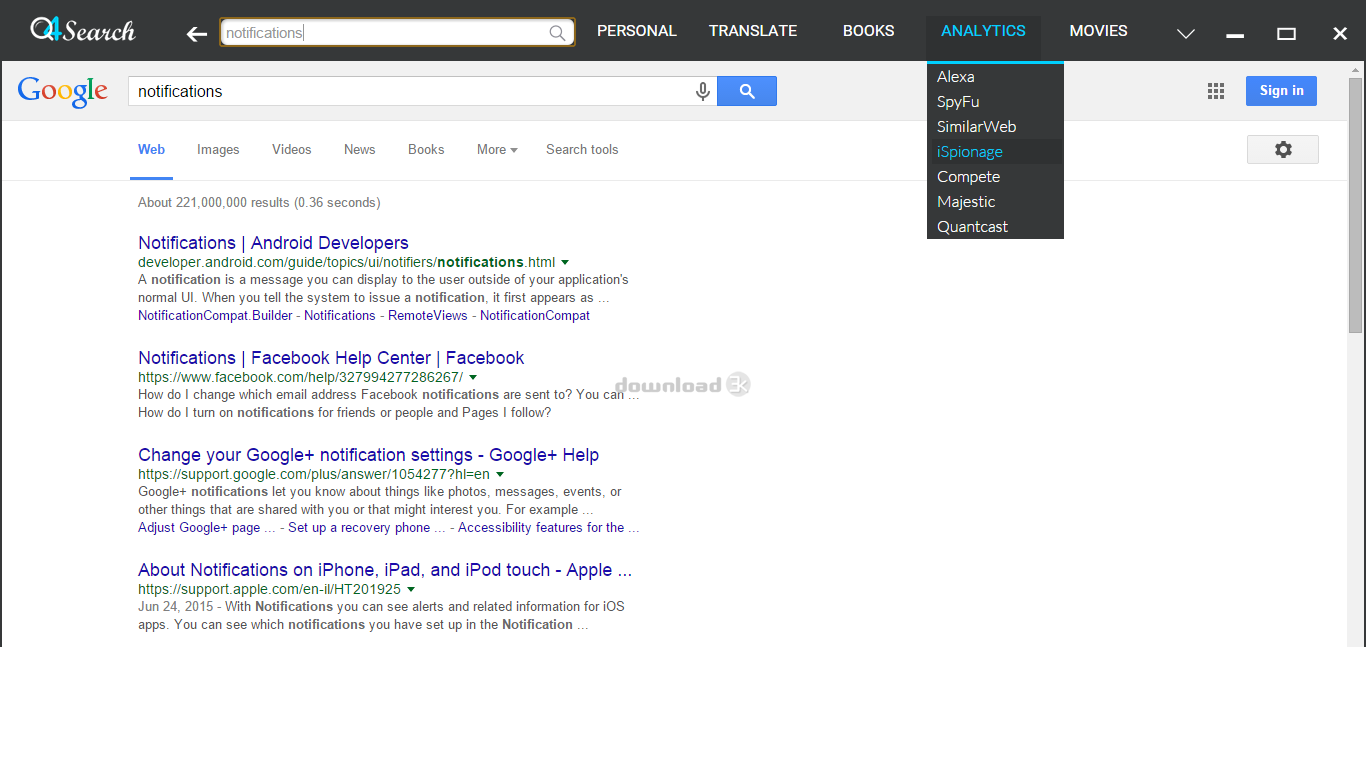Click the Google logo

tap(62, 92)
